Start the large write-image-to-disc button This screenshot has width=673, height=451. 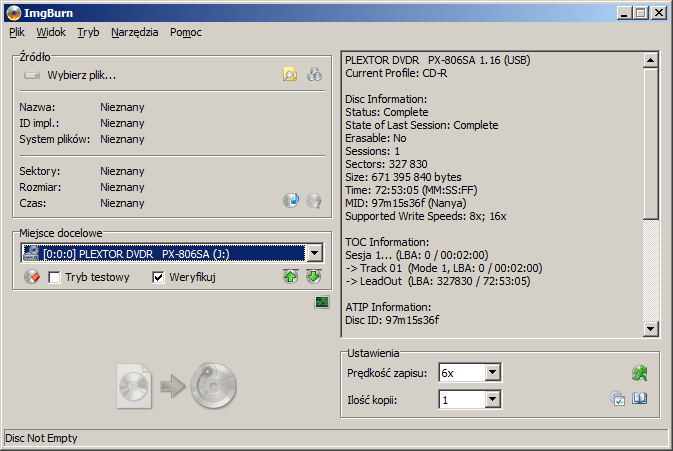point(176,386)
